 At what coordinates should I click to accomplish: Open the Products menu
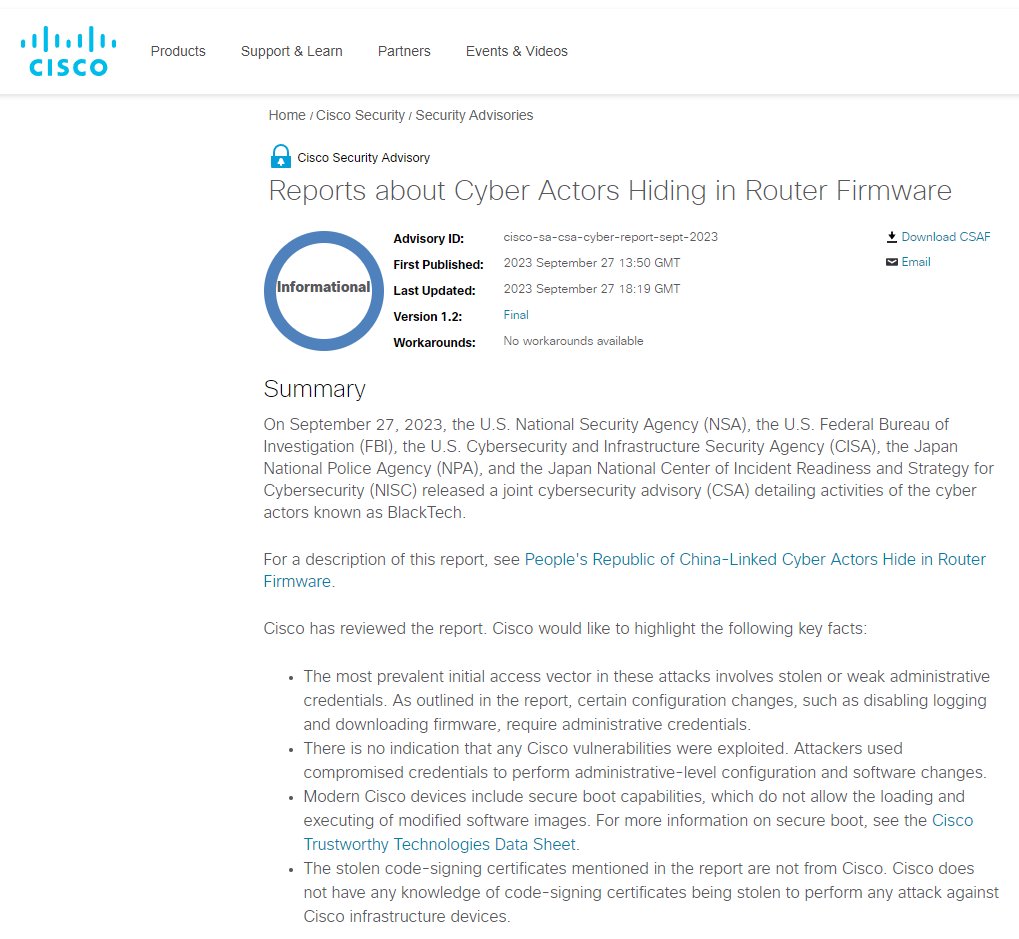pos(178,51)
